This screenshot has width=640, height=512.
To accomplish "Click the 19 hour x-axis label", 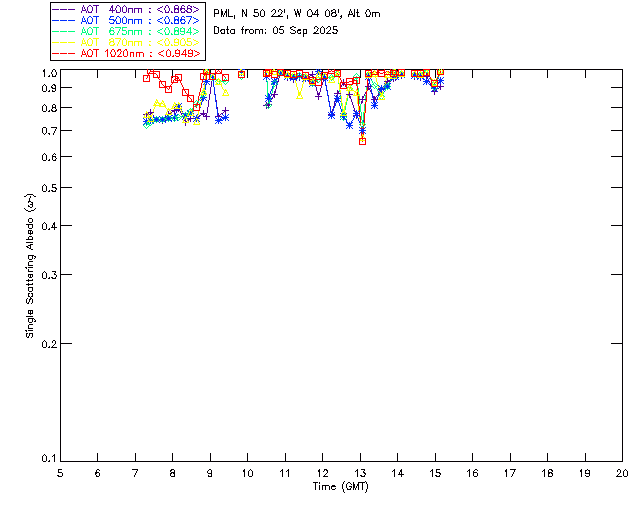I will [x=585, y=473].
